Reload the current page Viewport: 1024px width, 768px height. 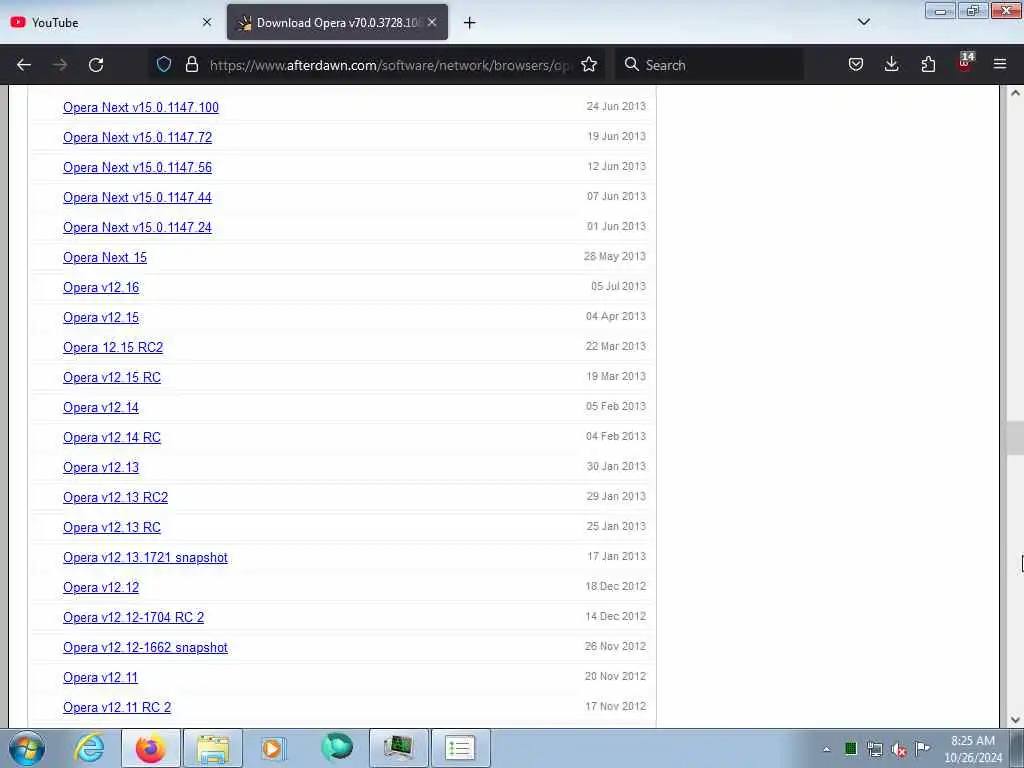pos(96,65)
